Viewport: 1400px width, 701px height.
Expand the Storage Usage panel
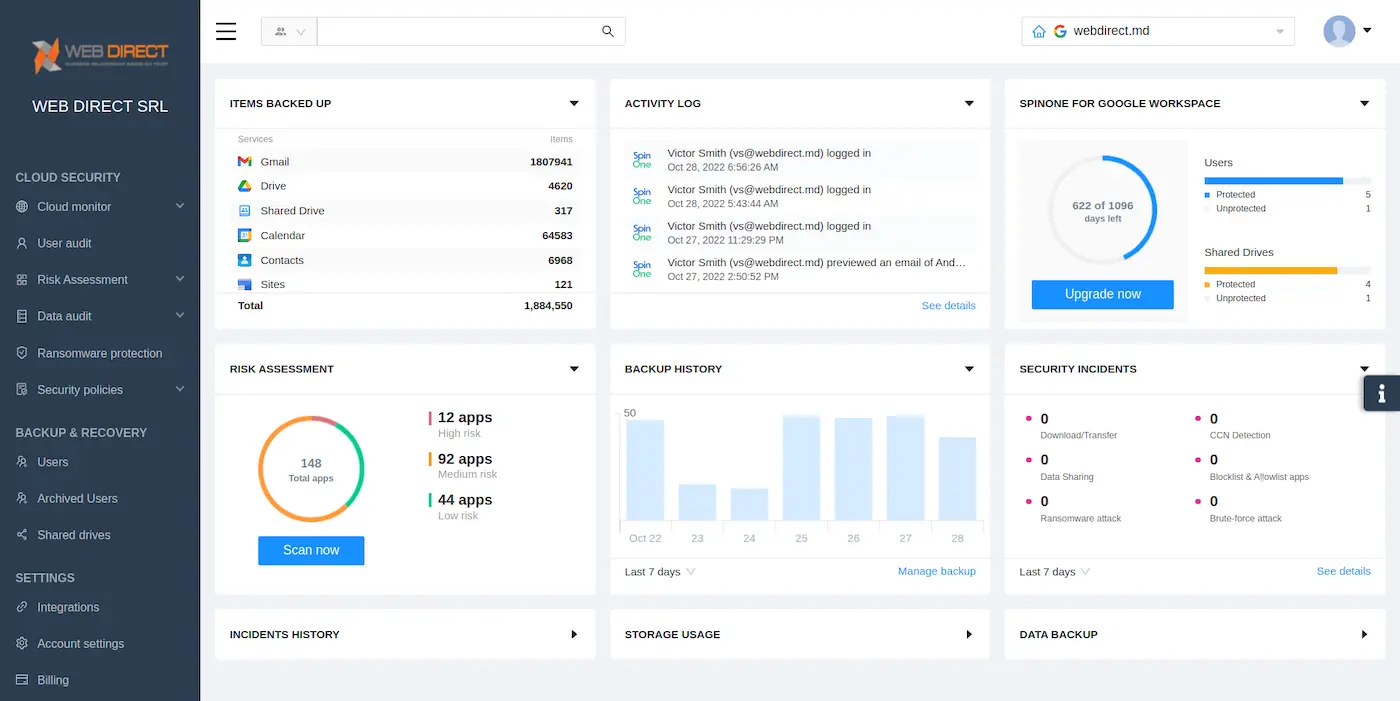pos(969,635)
